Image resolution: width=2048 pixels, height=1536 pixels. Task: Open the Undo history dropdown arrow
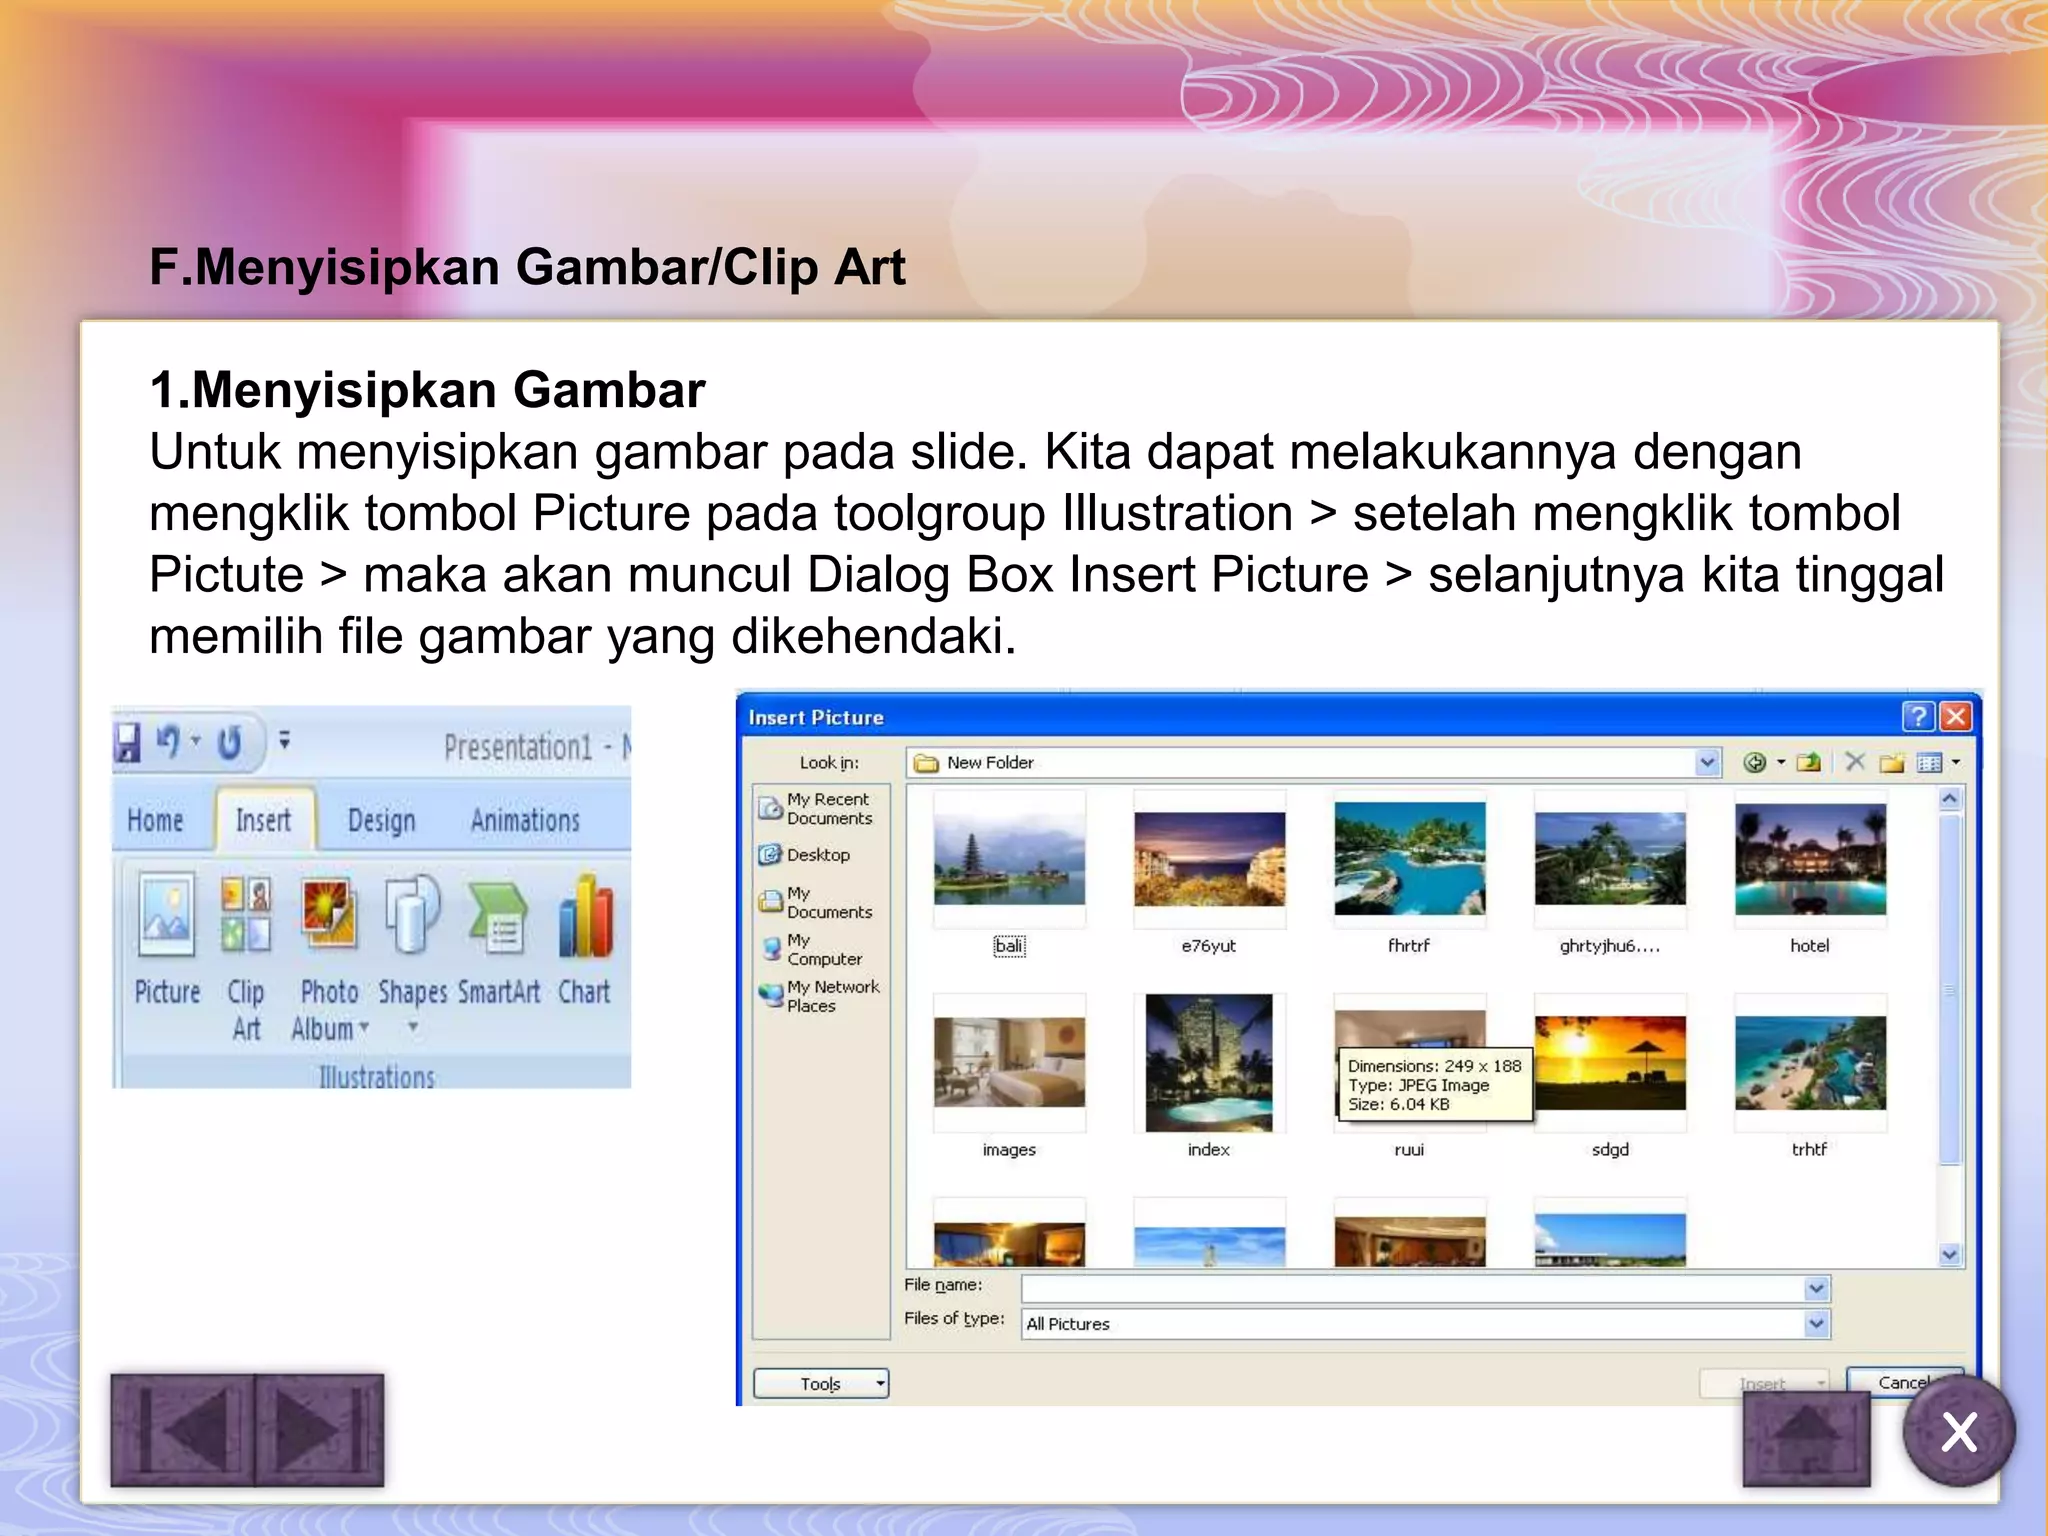[196, 741]
